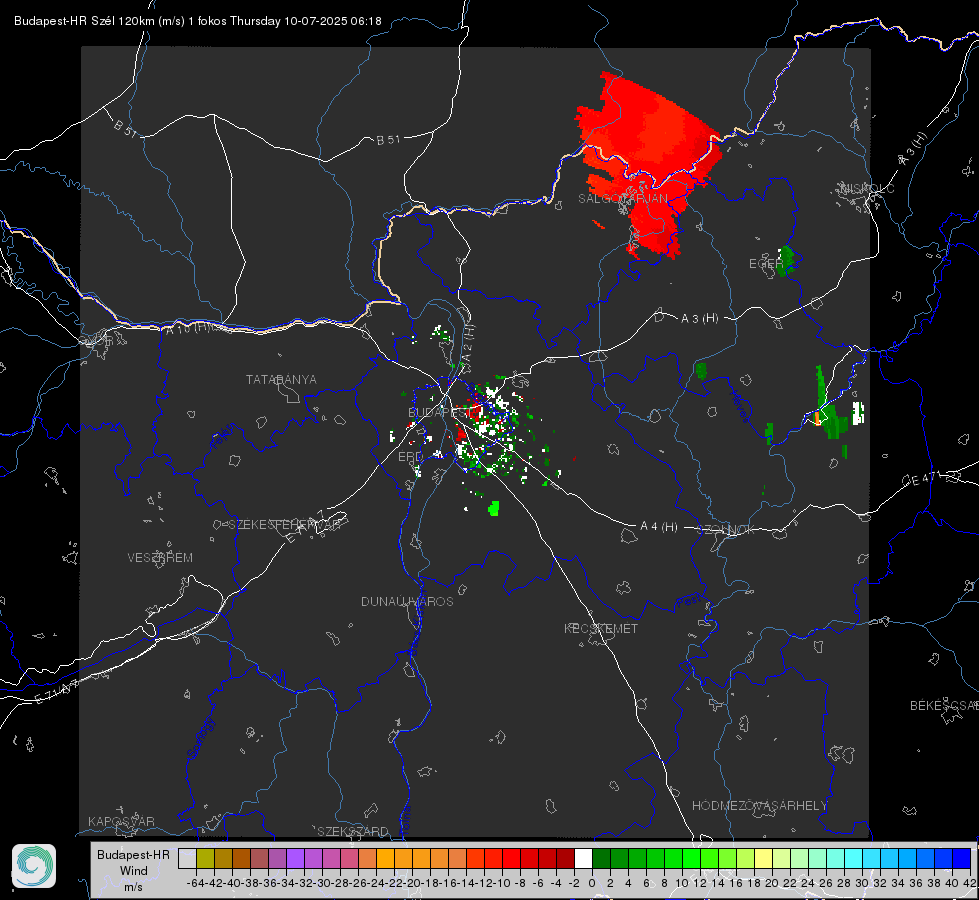Select the cyan swatch between 28 and 30
979x900 pixels.
click(x=854, y=858)
